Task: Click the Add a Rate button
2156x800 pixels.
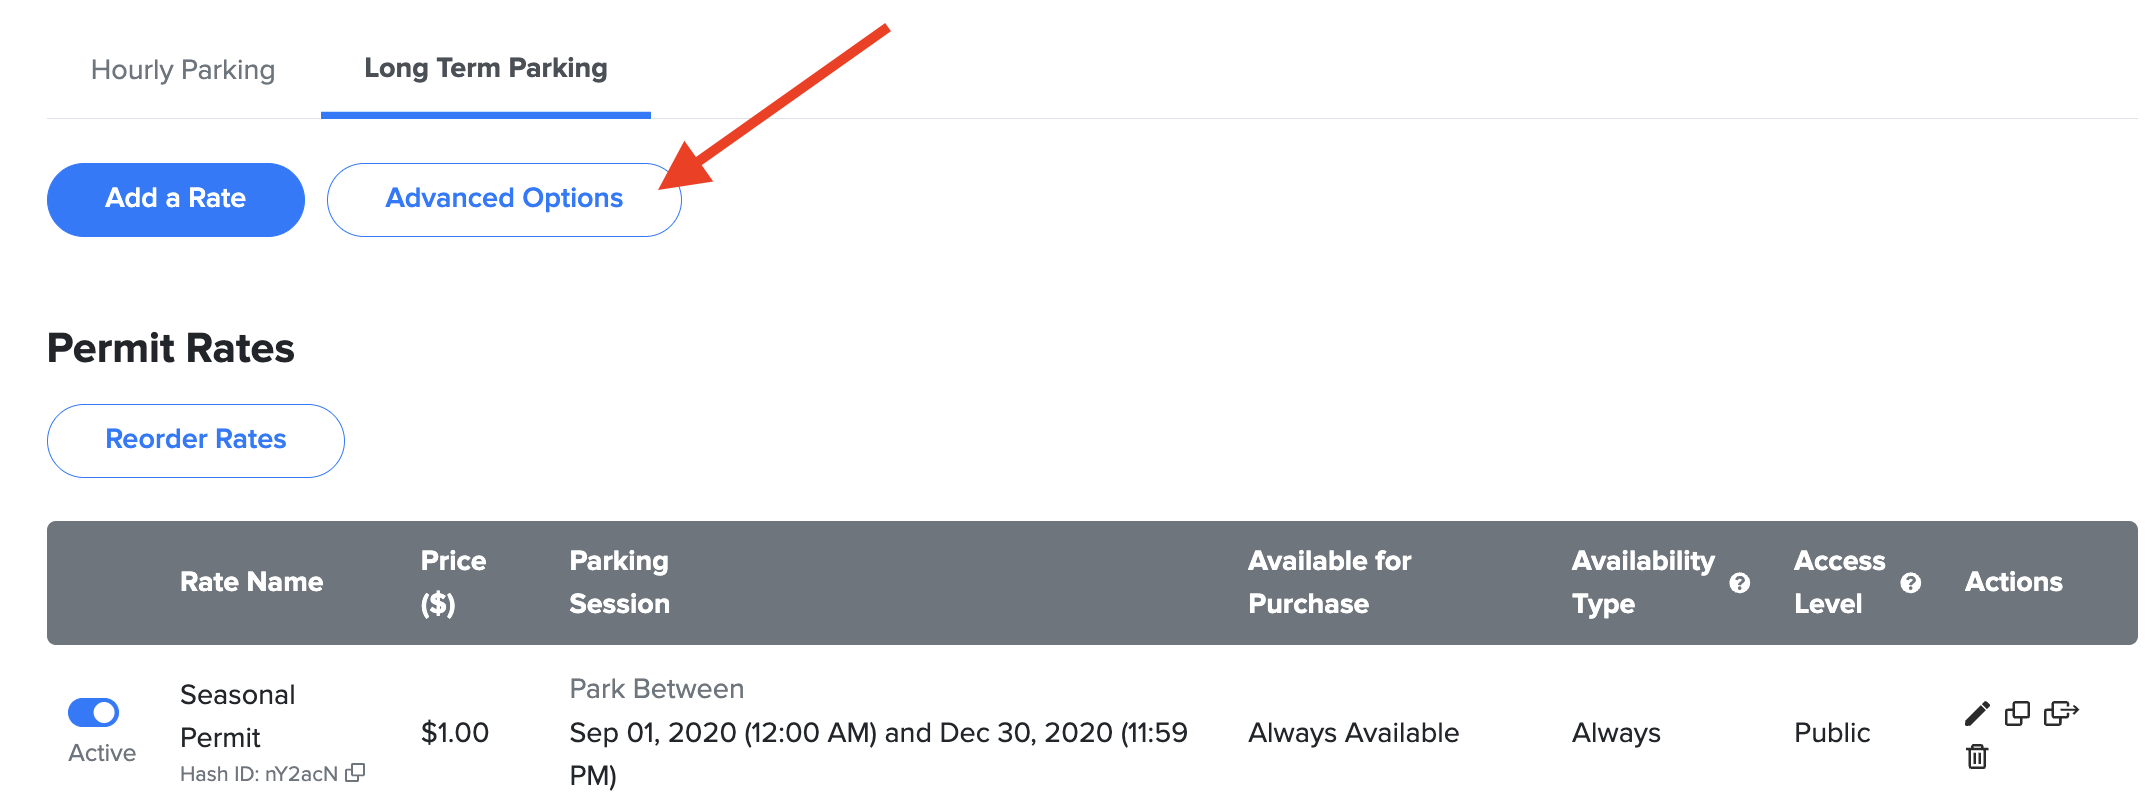Action: [174, 198]
